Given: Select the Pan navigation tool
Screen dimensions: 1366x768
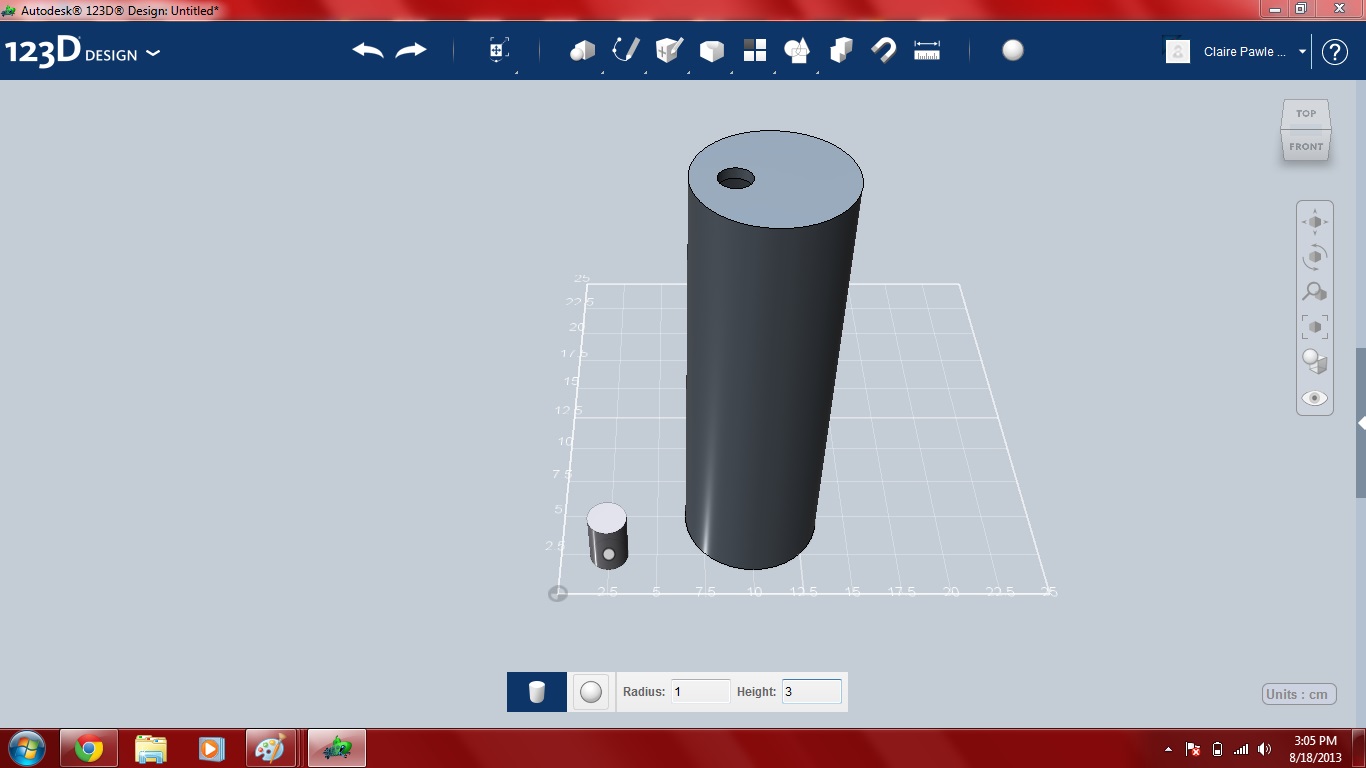Looking at the screenshot, I should pos(1314,222).
